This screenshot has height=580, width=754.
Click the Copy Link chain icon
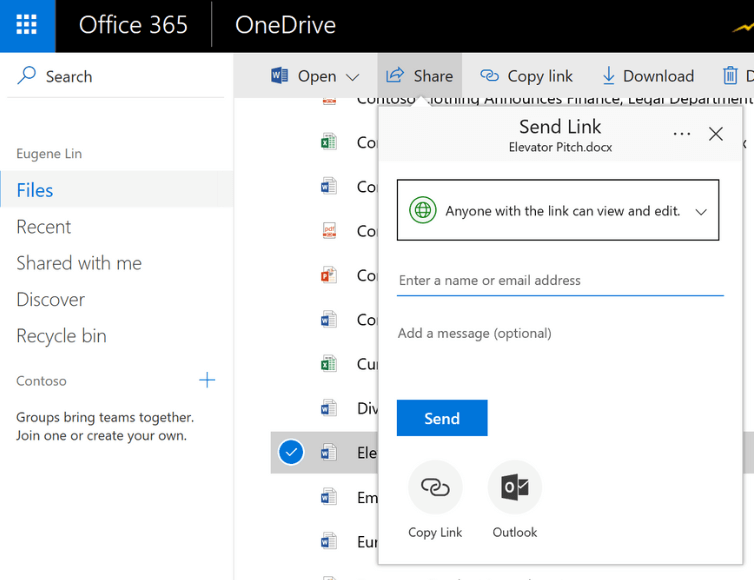(435, 487)
